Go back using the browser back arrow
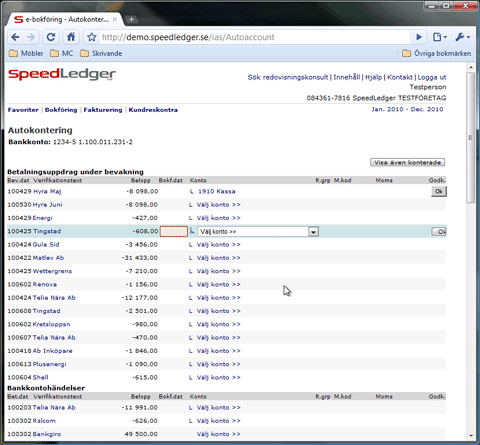This screenshot has width=480, height=445. click(15, 37)
